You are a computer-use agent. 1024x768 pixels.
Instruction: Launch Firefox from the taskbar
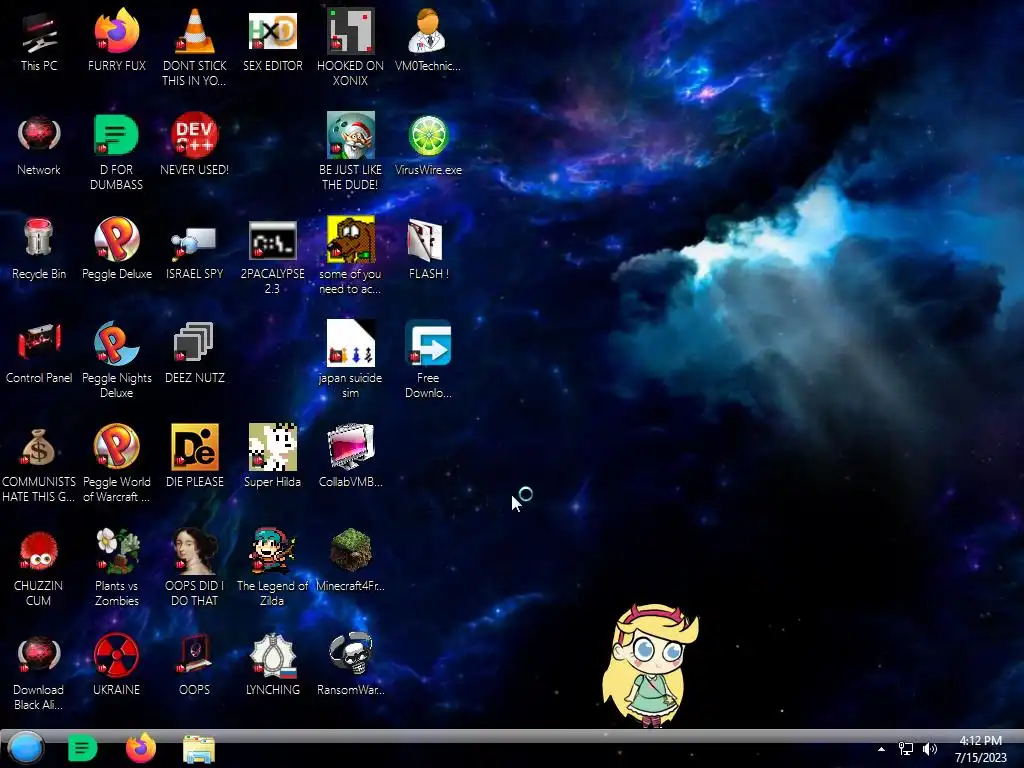coord(140,748)
